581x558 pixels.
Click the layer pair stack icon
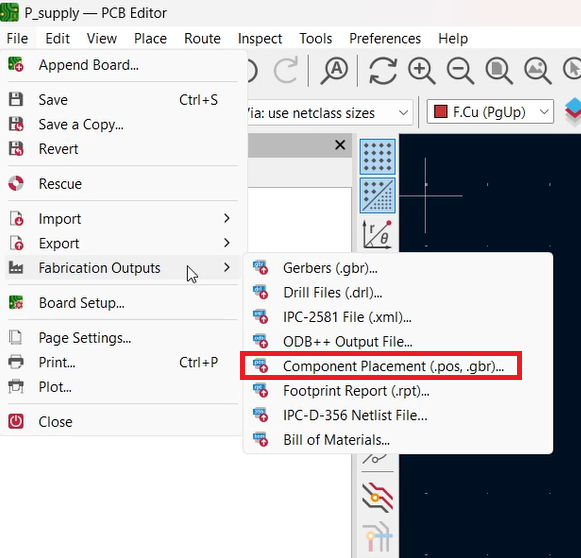click(572, 112)
